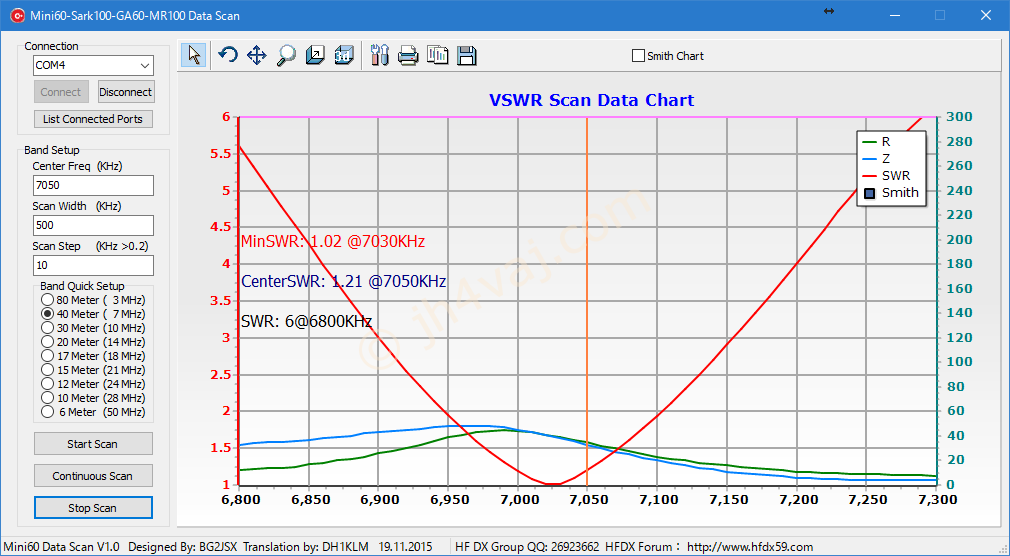The height and width of the screenshot is (556, 1010).
Task: Click the copy chart icon
Action: 438,55
